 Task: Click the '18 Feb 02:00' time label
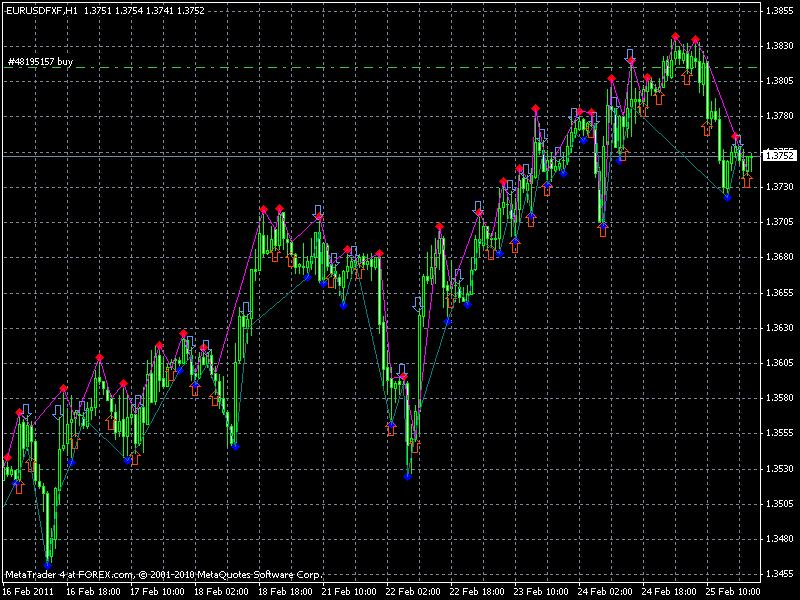click(221, 592)
